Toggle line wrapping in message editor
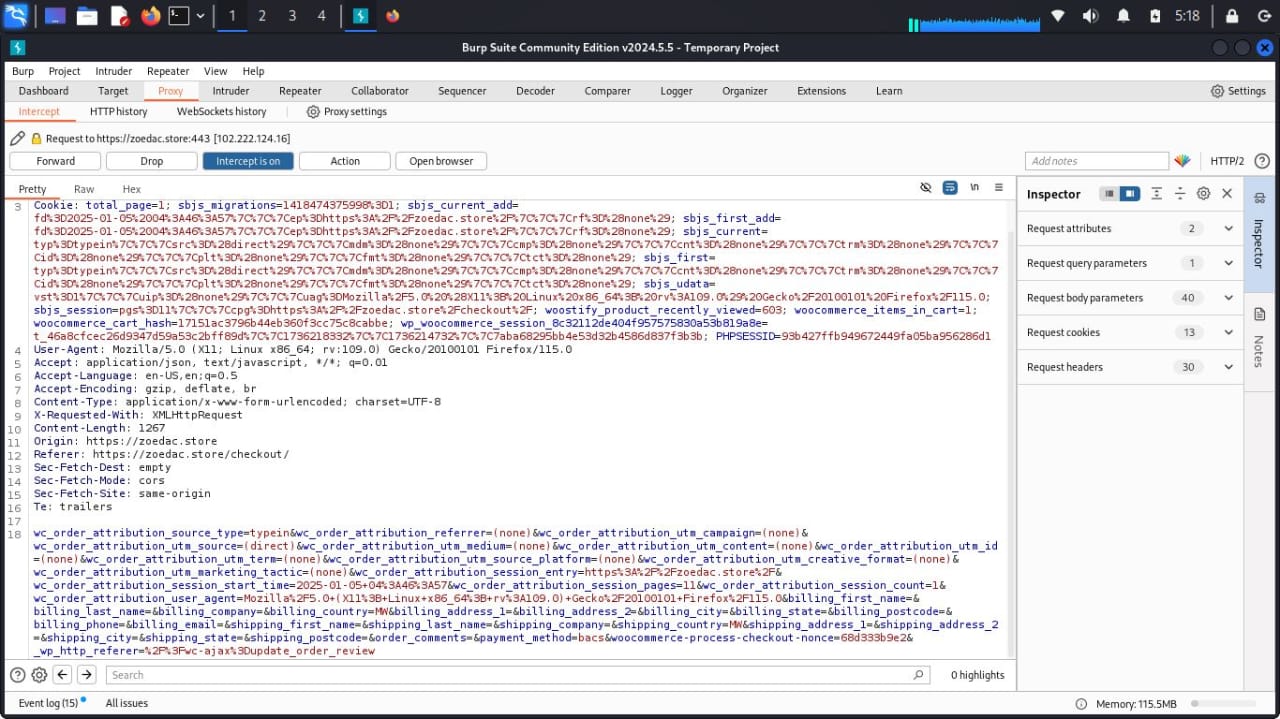Viewport: 1280px width, 719px height. point(950,188)
